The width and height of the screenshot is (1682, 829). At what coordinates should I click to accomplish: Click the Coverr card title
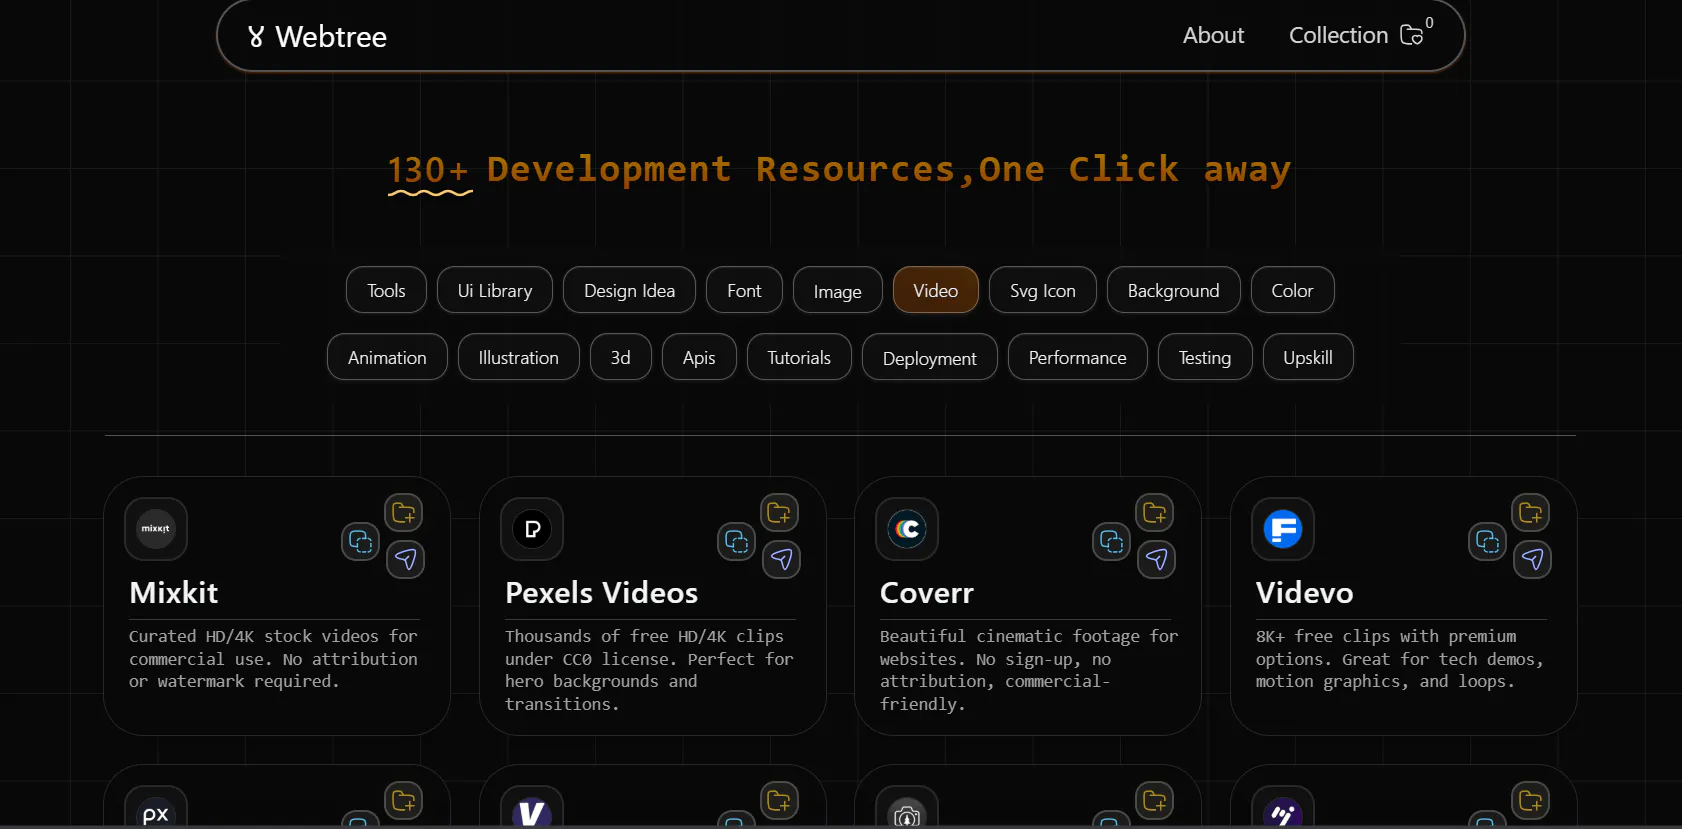coord(926,593)
